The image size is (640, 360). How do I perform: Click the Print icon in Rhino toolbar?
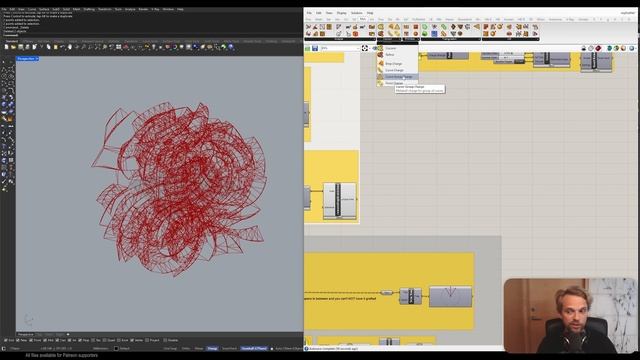[27, 47]
